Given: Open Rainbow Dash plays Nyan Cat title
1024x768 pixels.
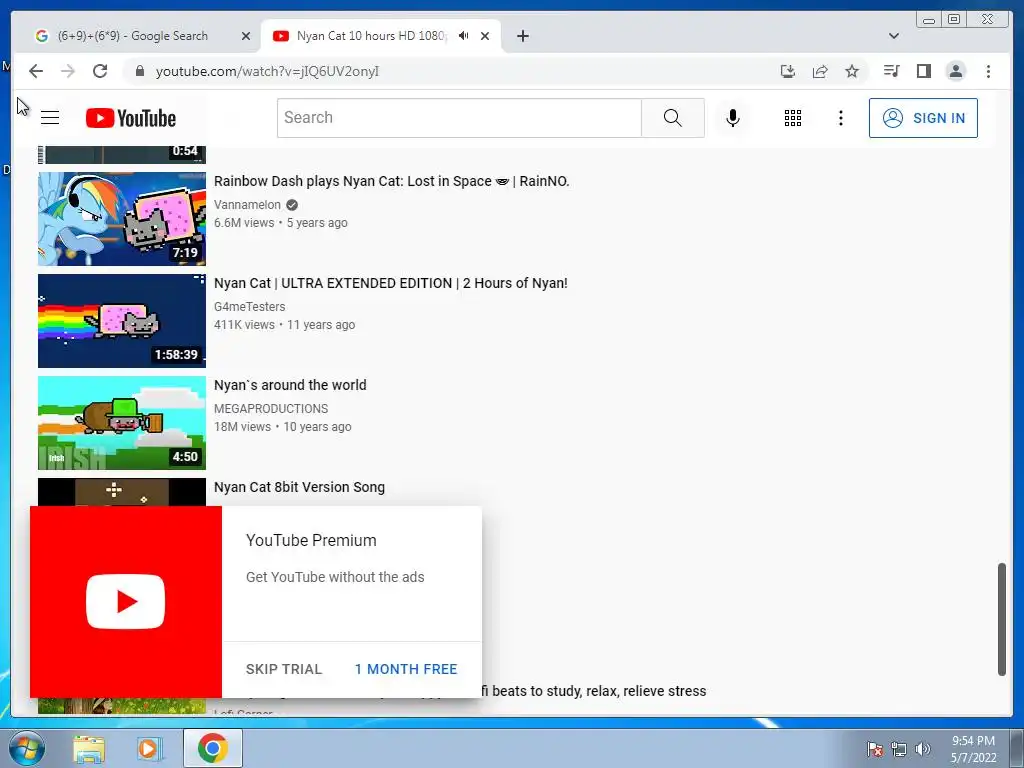Looking at the screenshot, I should pos(391,182).
